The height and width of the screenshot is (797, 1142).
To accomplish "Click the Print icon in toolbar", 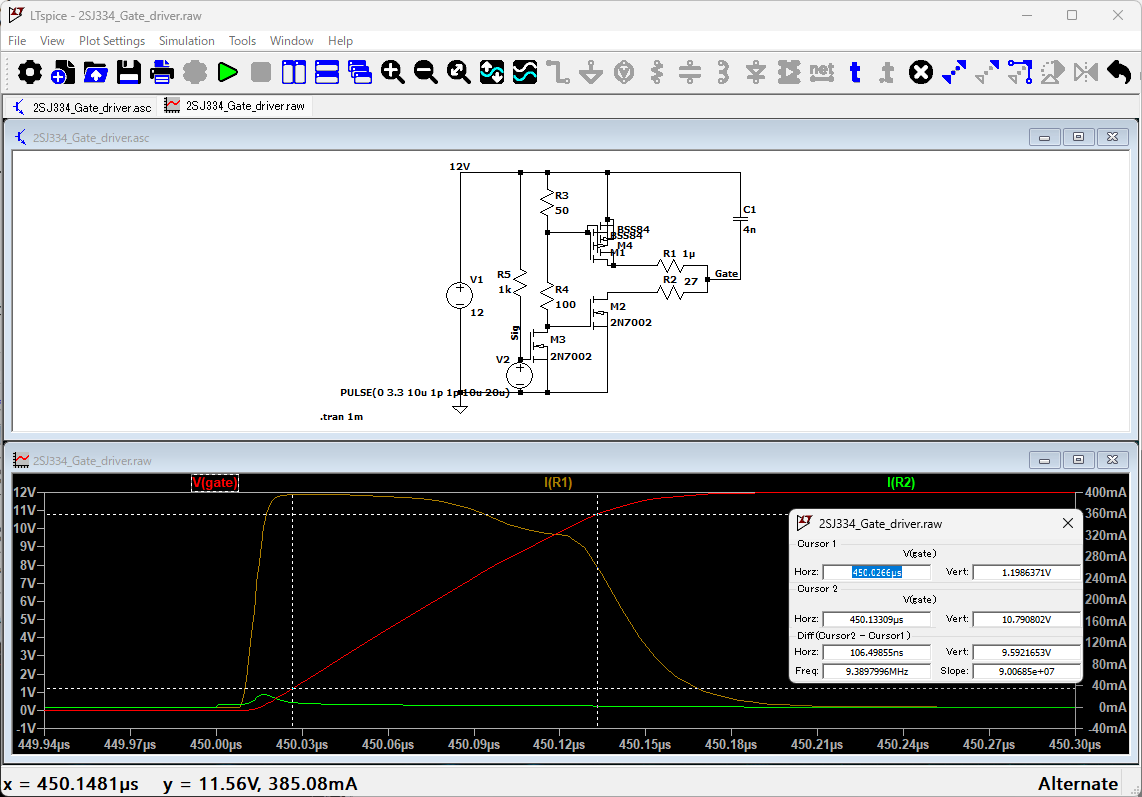I will pyautogui.click(x=162, y=72).
